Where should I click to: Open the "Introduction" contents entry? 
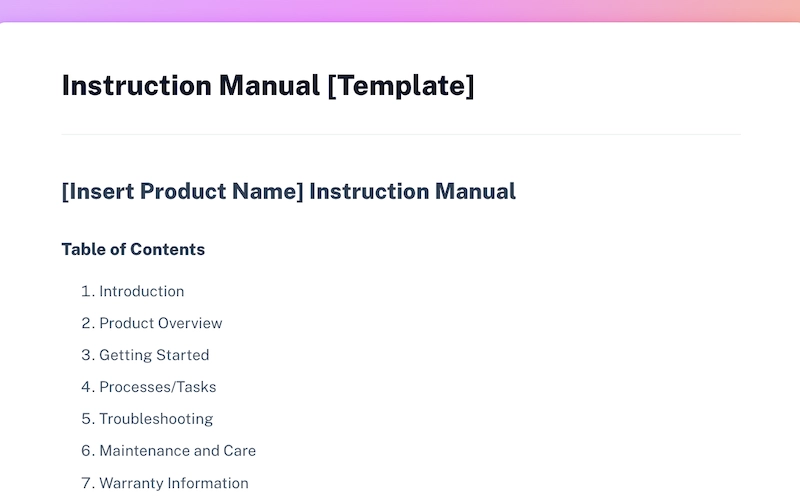coord(141,291)
